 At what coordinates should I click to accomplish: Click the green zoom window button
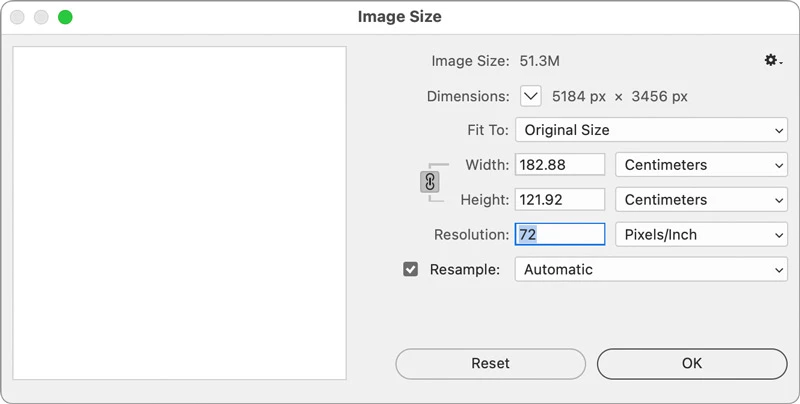click(65, 17)
